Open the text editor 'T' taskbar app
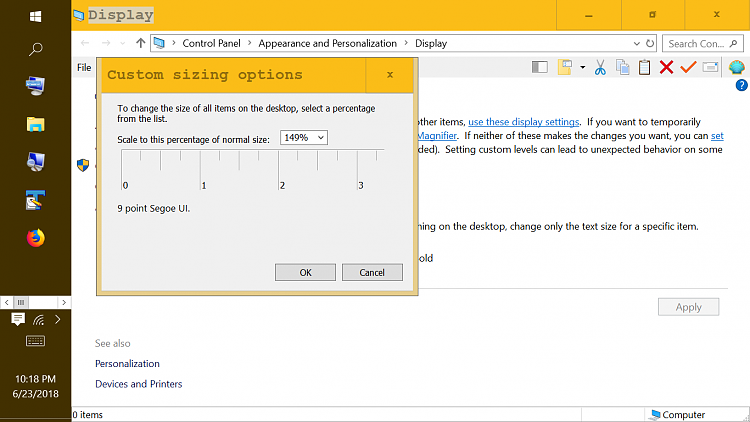 point(35,200)
